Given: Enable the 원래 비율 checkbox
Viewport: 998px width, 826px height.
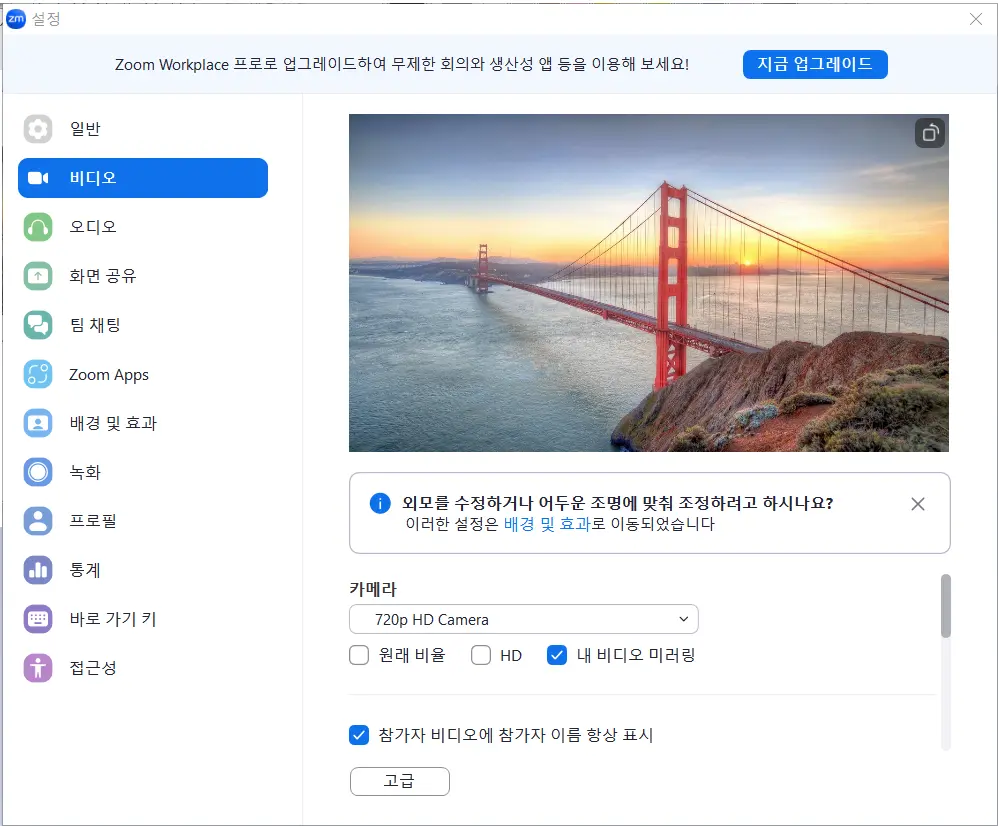Looking at the screenshot, I should (x=359, y=655).
